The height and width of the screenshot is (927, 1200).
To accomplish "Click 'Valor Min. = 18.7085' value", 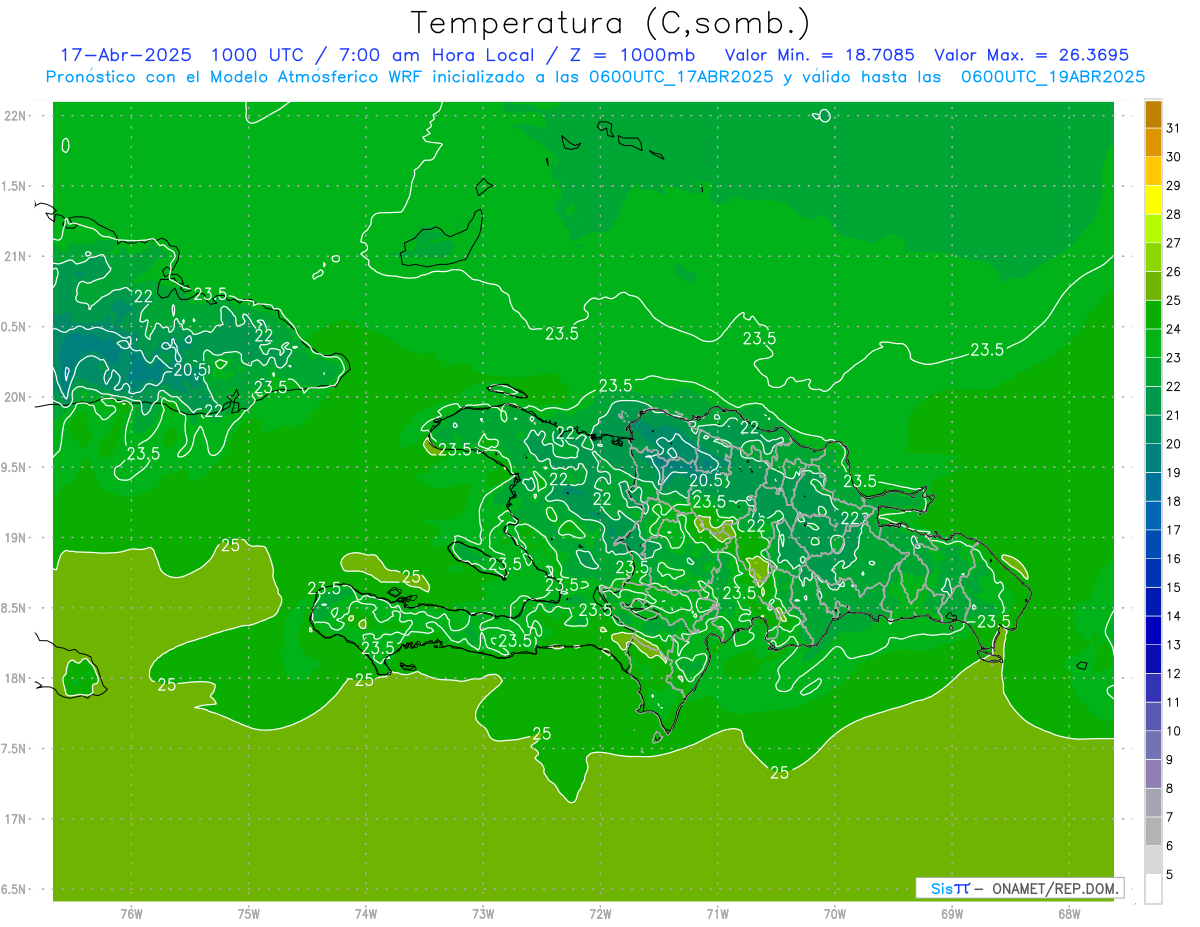I will 820,55.
